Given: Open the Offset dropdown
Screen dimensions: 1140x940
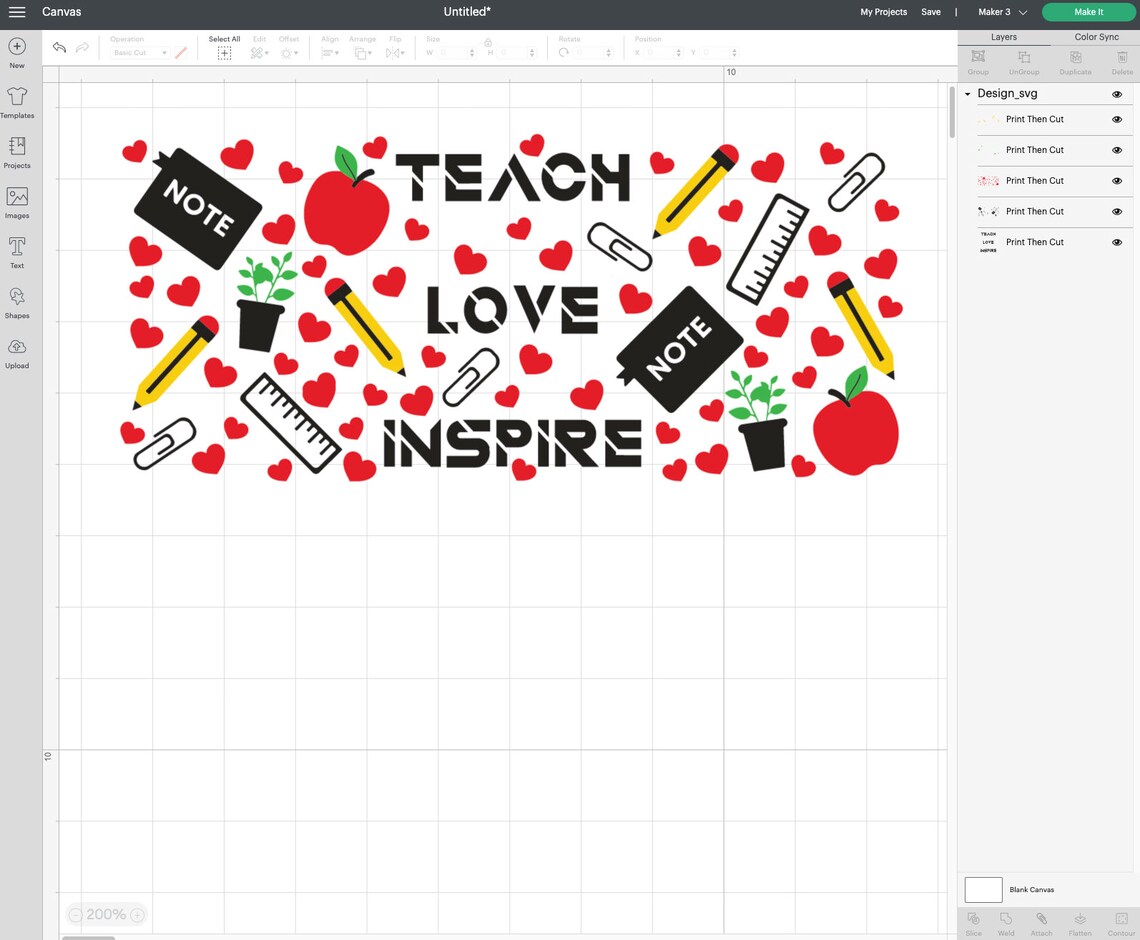Looking at the screenshot, I should click(x=289, y=53).
